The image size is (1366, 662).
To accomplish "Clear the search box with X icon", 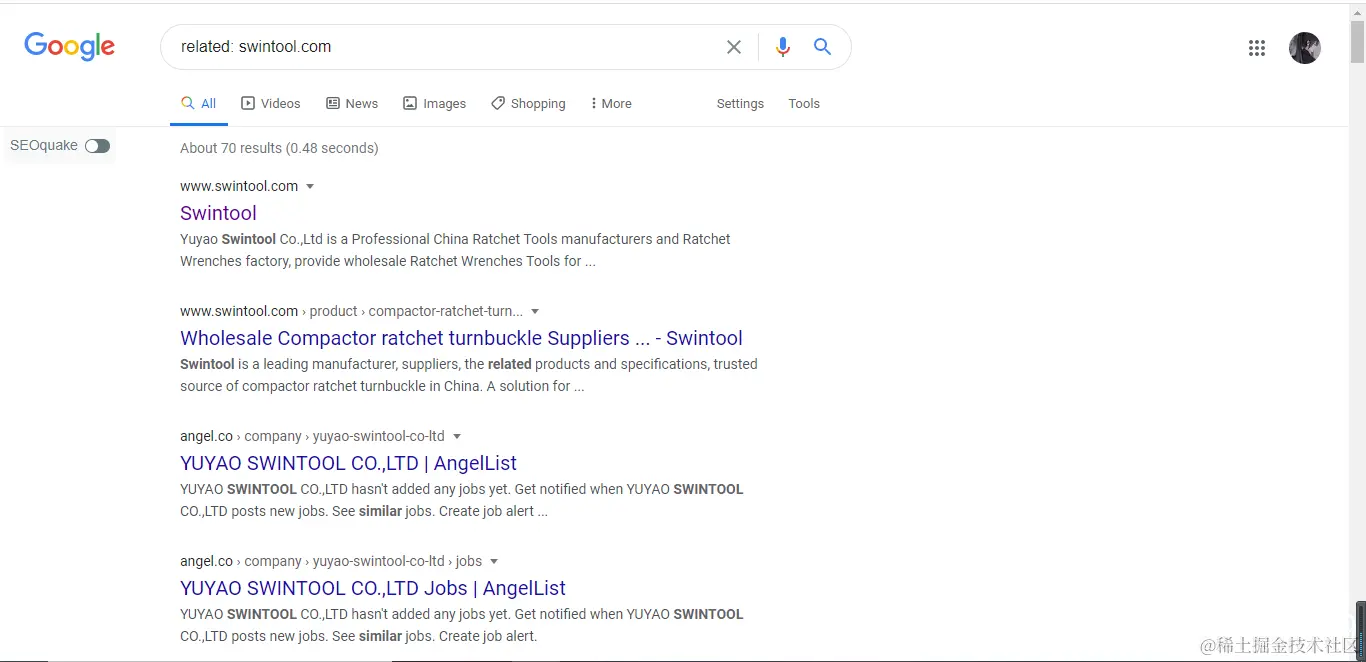I will click(734, 47).
